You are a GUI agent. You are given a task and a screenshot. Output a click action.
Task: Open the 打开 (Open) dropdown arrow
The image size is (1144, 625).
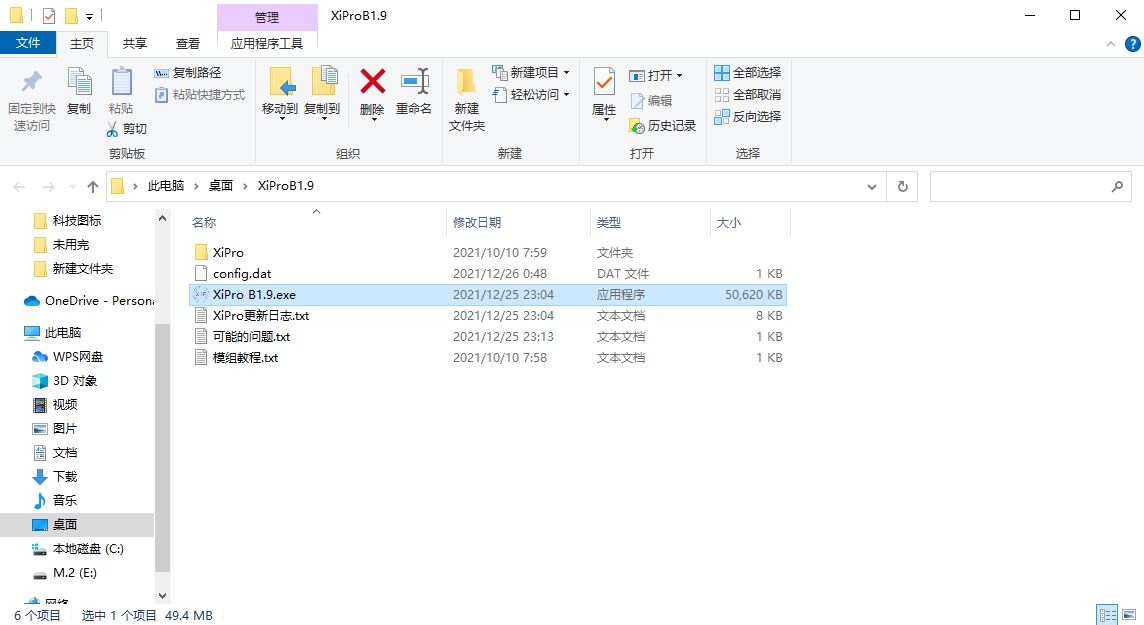pyautogui.click(x=679, y=76)
